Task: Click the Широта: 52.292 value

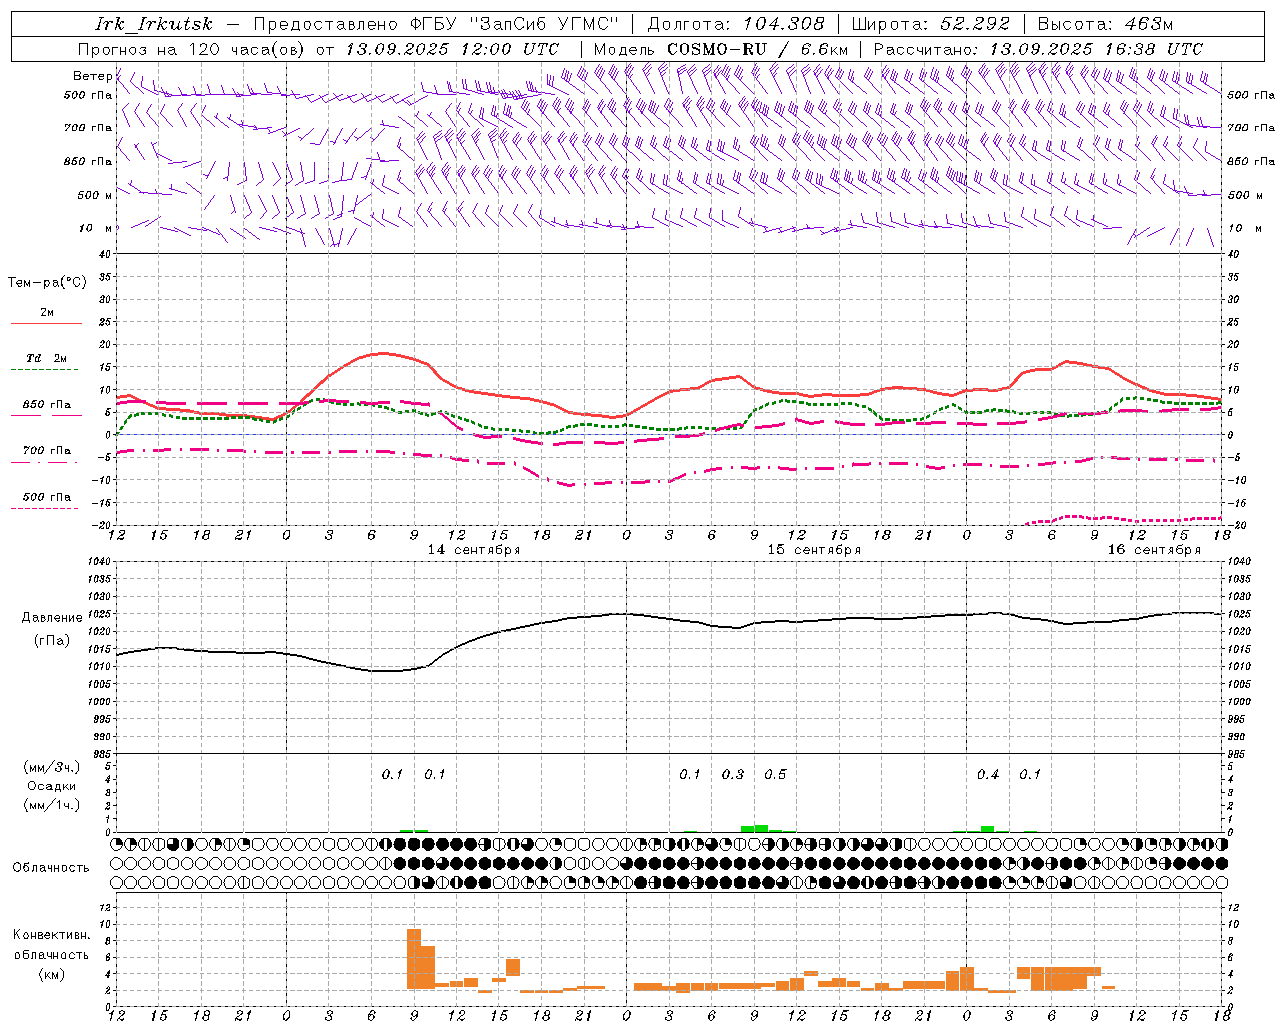Action: (x=931, y=24)
